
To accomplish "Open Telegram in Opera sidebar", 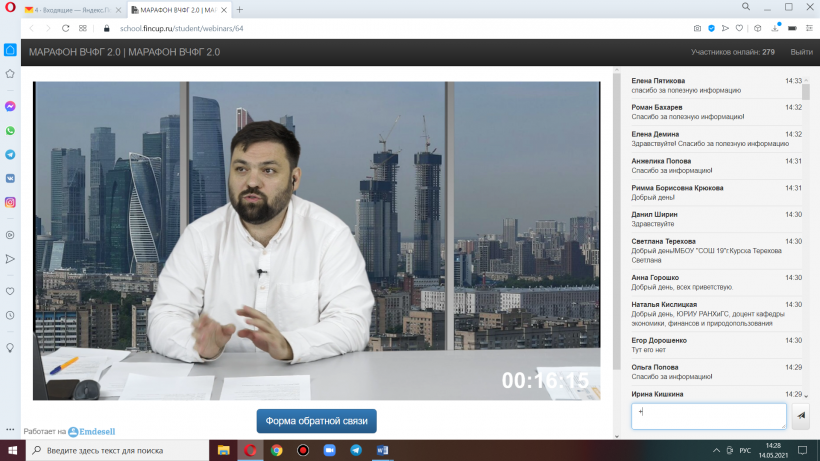I will coord(10,155).
